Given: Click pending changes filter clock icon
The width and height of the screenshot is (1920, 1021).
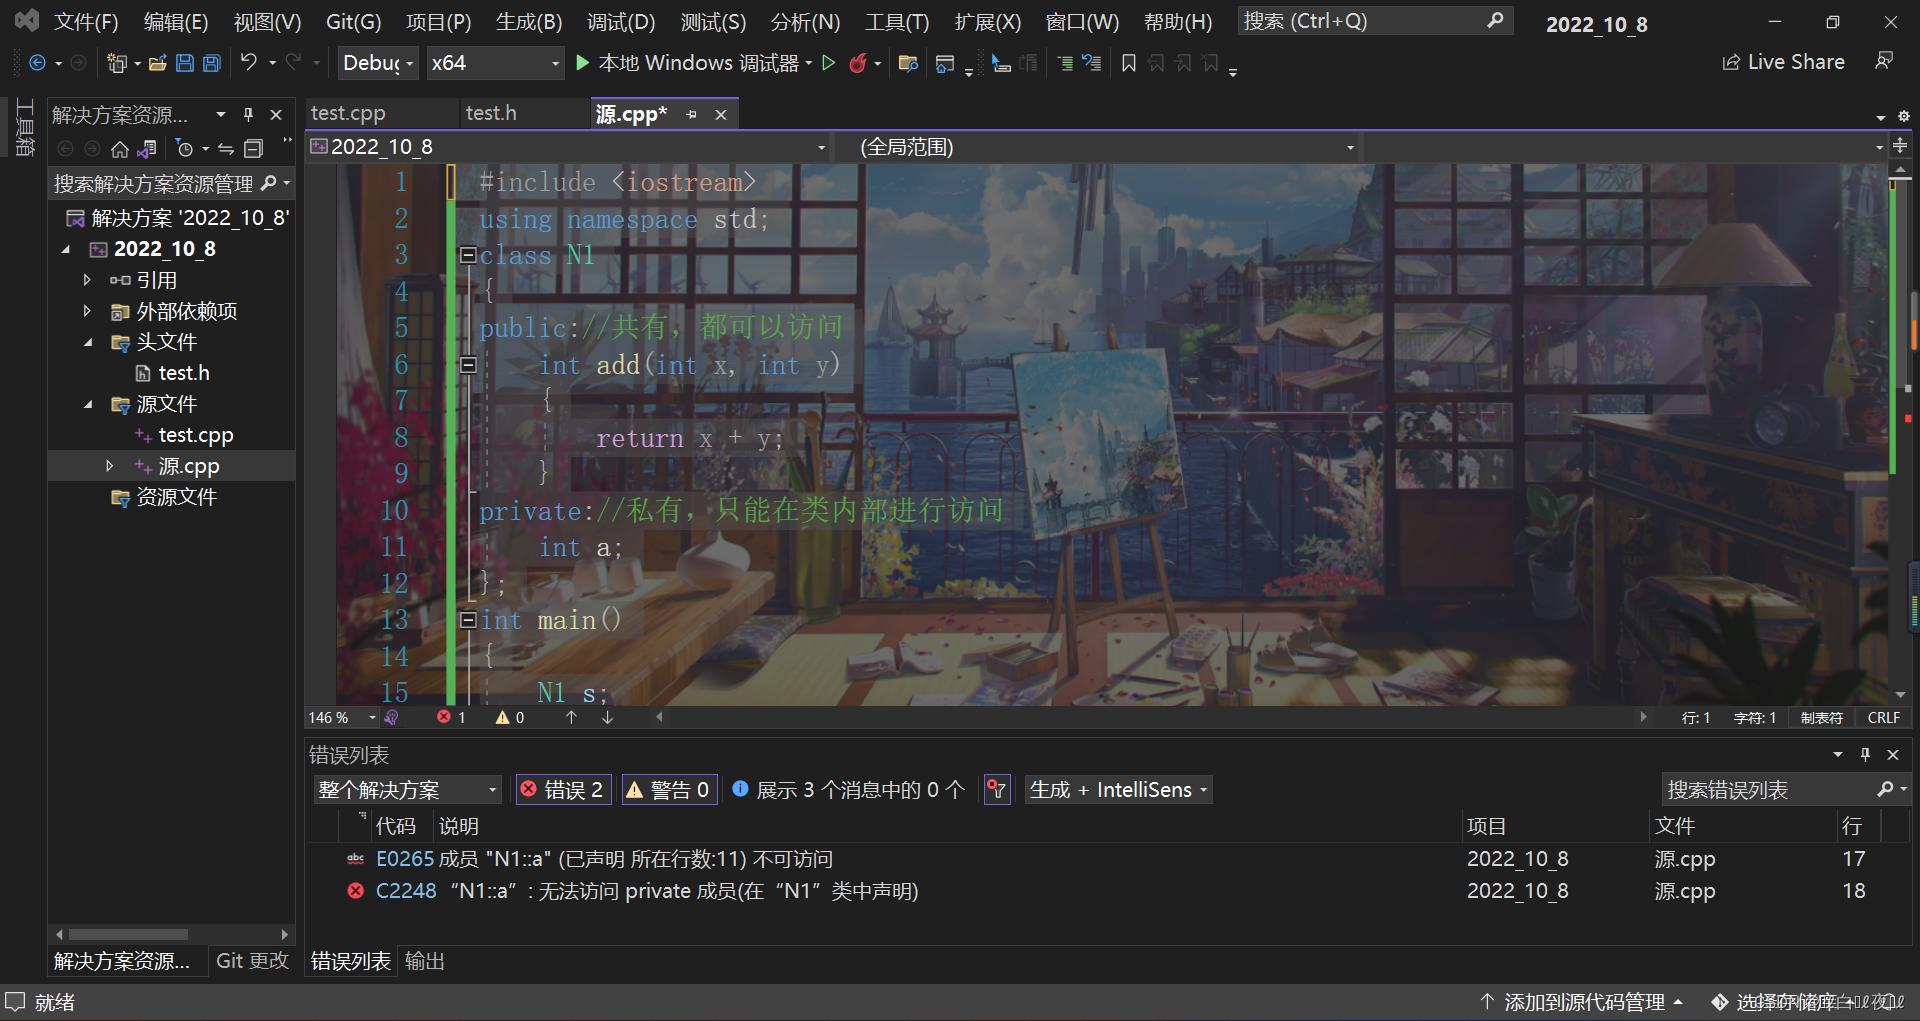Looking at the screenshot, I should click(x=184, y=149).
